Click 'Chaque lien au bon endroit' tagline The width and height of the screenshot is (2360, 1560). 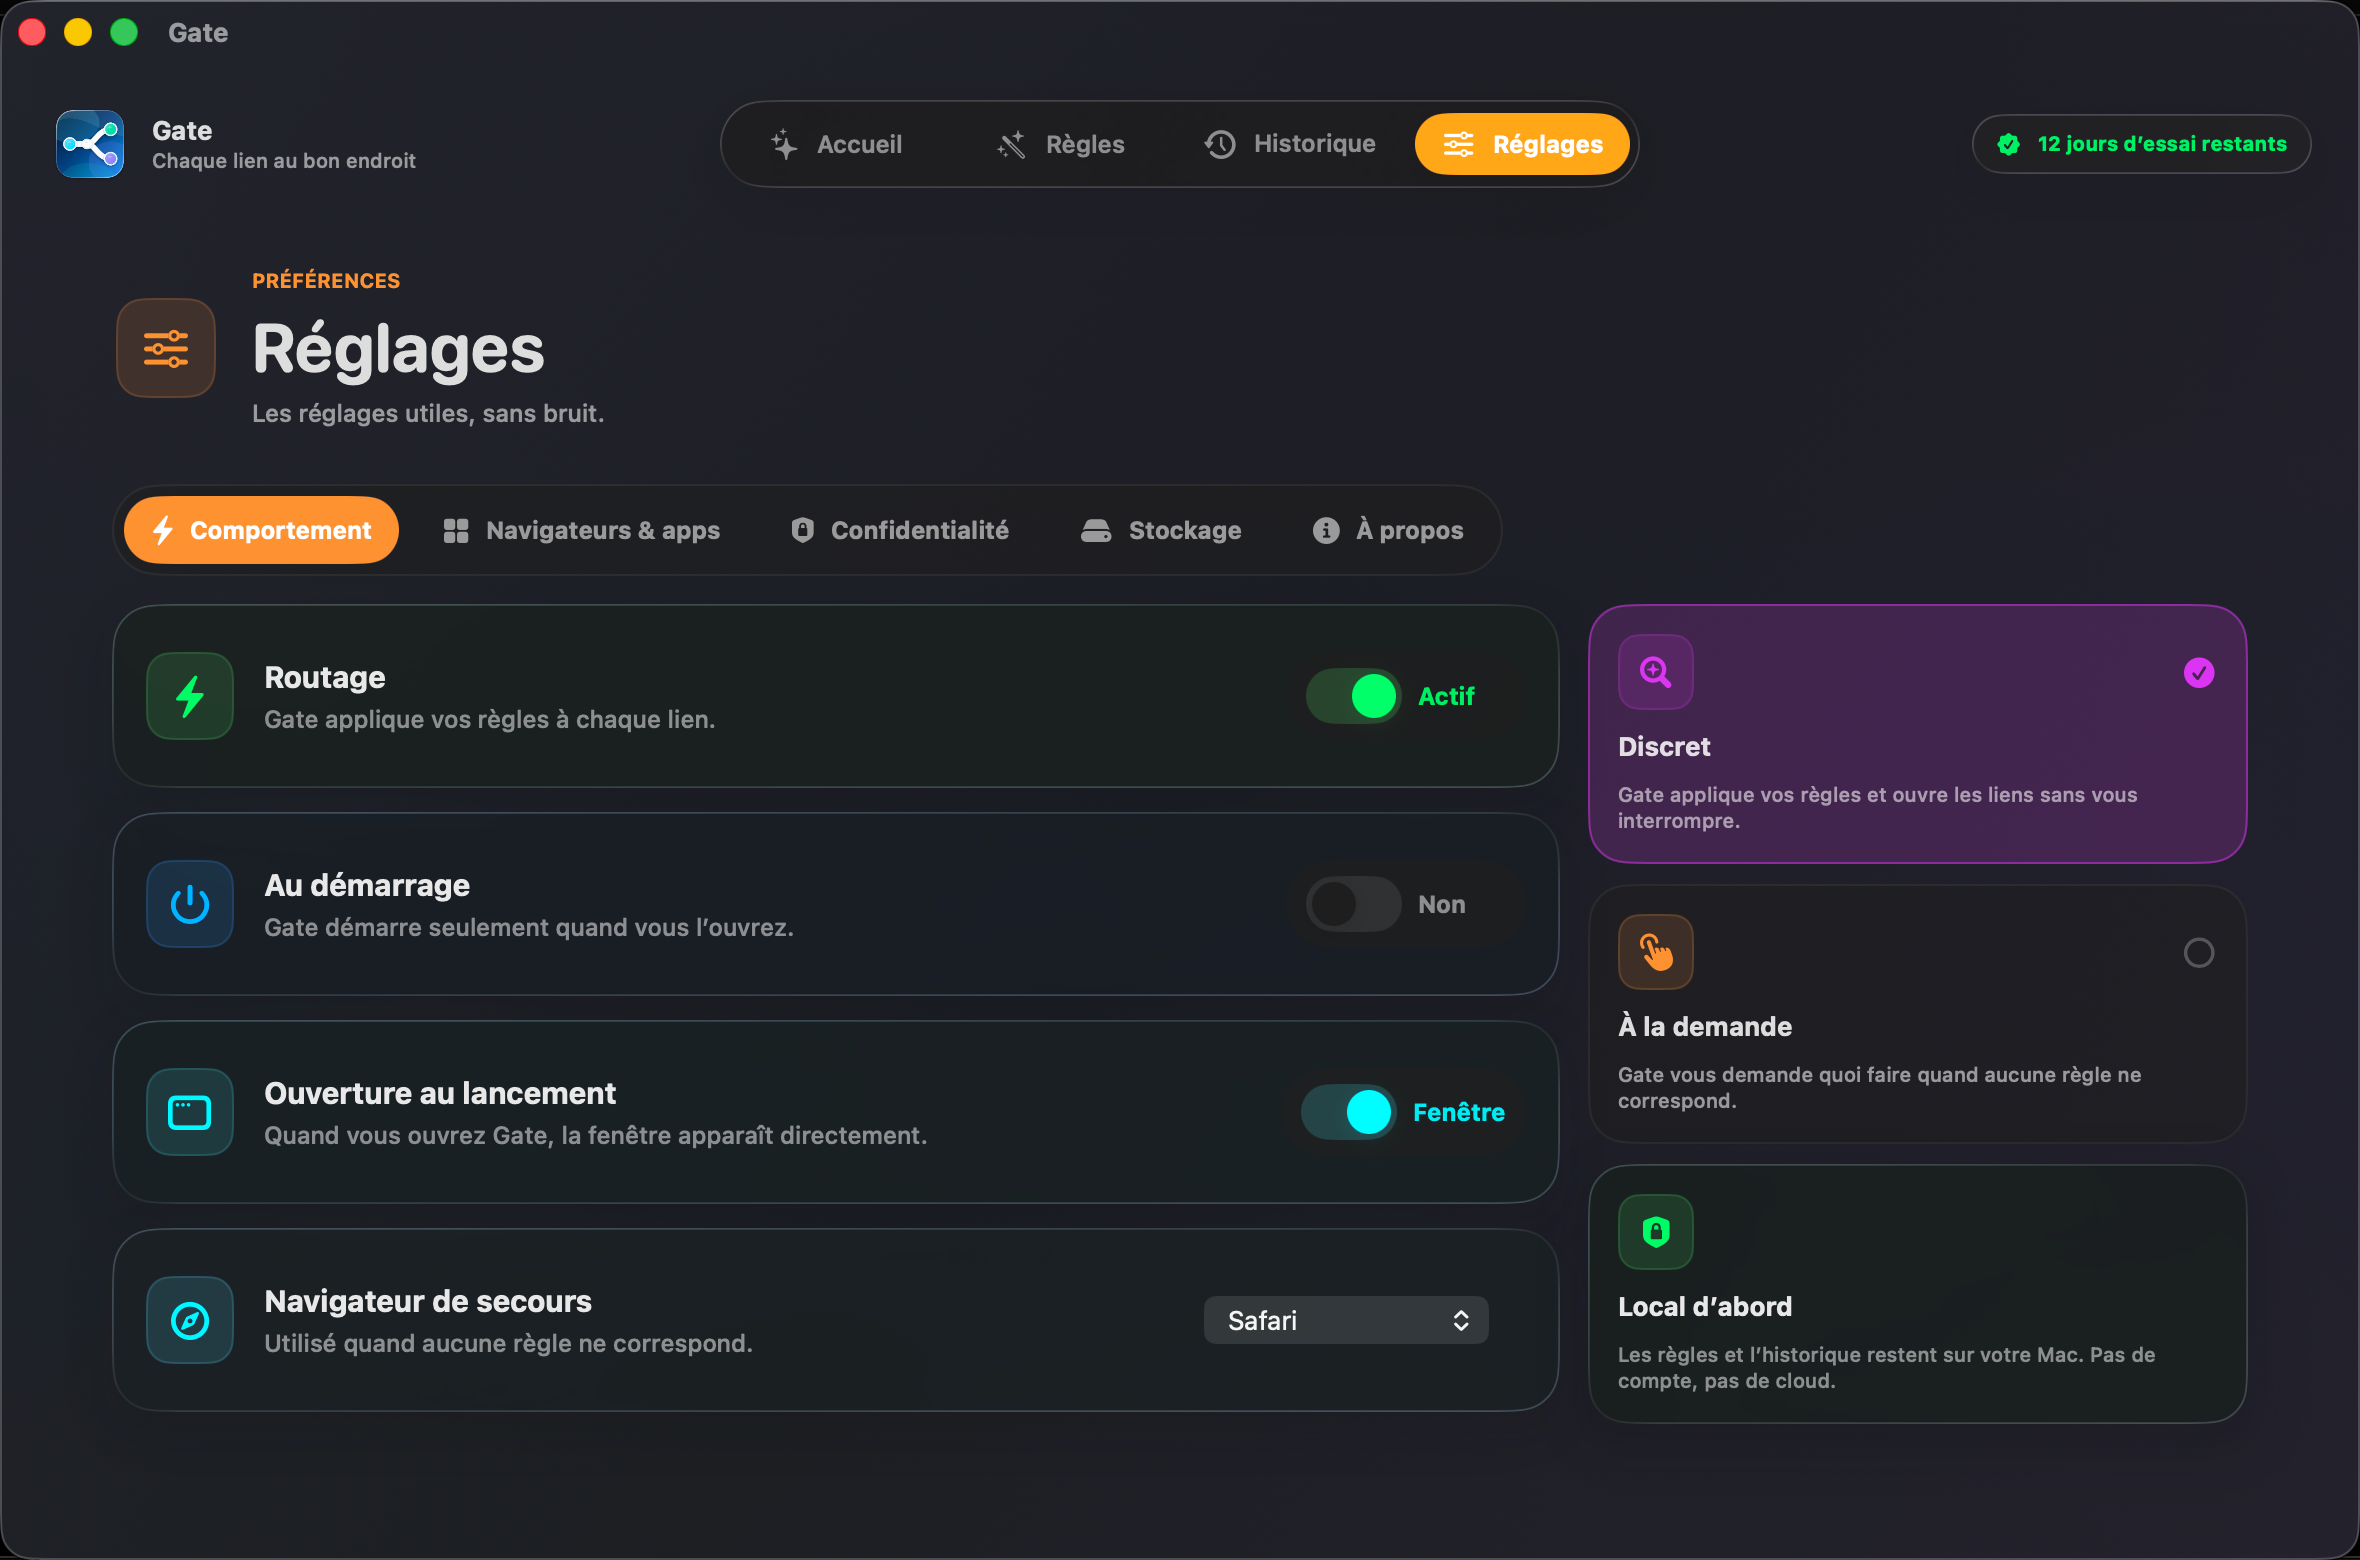point(284,161)
